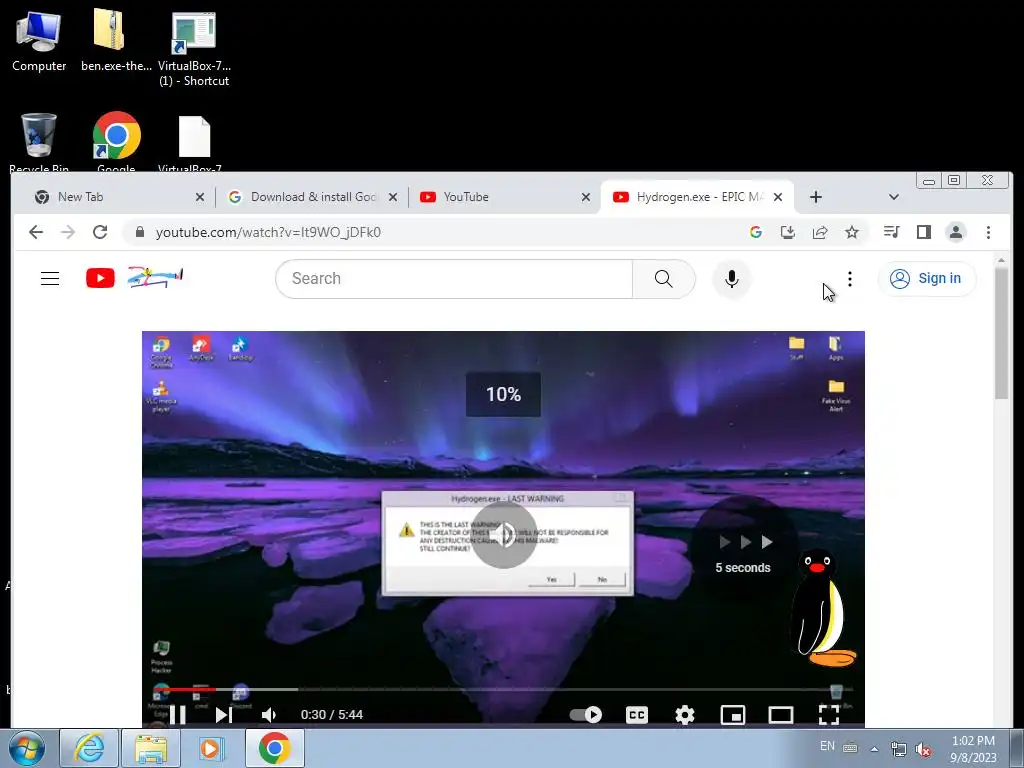This screenshot has height=768, width=1024.
Task: Show hidden tray icons arrow
Action: click(874, 749)
